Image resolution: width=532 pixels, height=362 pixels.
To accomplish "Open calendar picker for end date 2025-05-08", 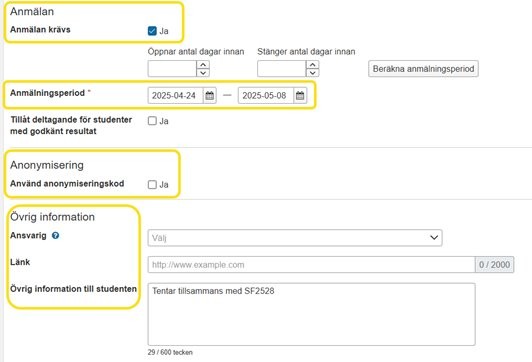I will [300, 96].
